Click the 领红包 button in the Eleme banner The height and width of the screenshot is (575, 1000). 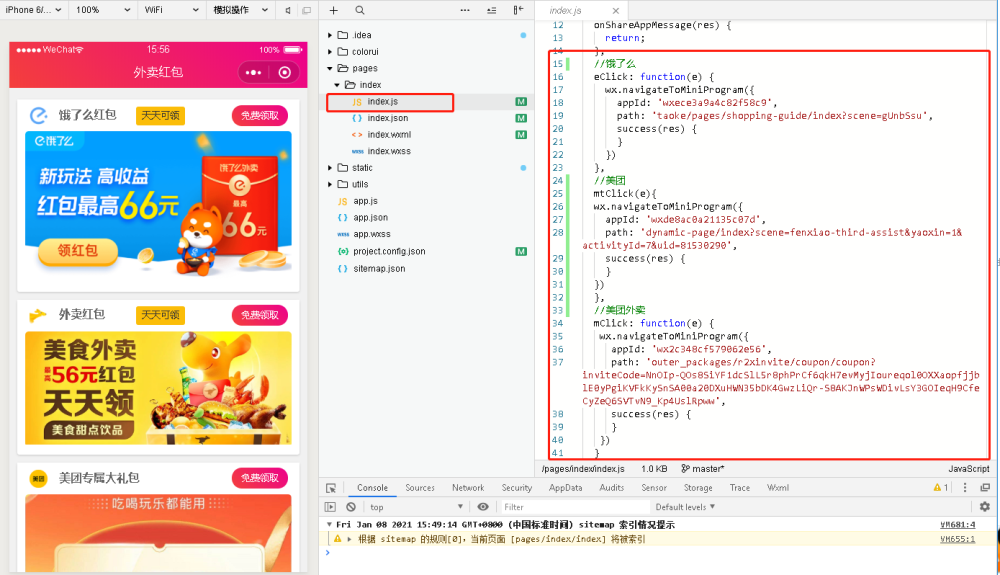coord(78,251)
